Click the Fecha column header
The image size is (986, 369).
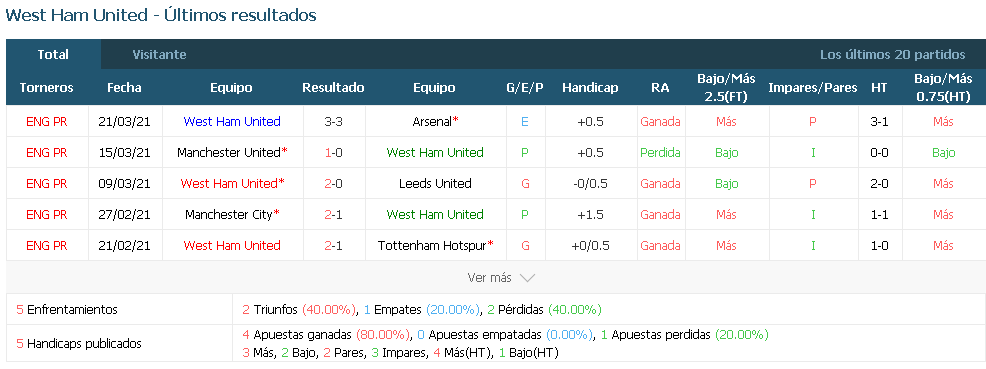[x=125, y=87]
